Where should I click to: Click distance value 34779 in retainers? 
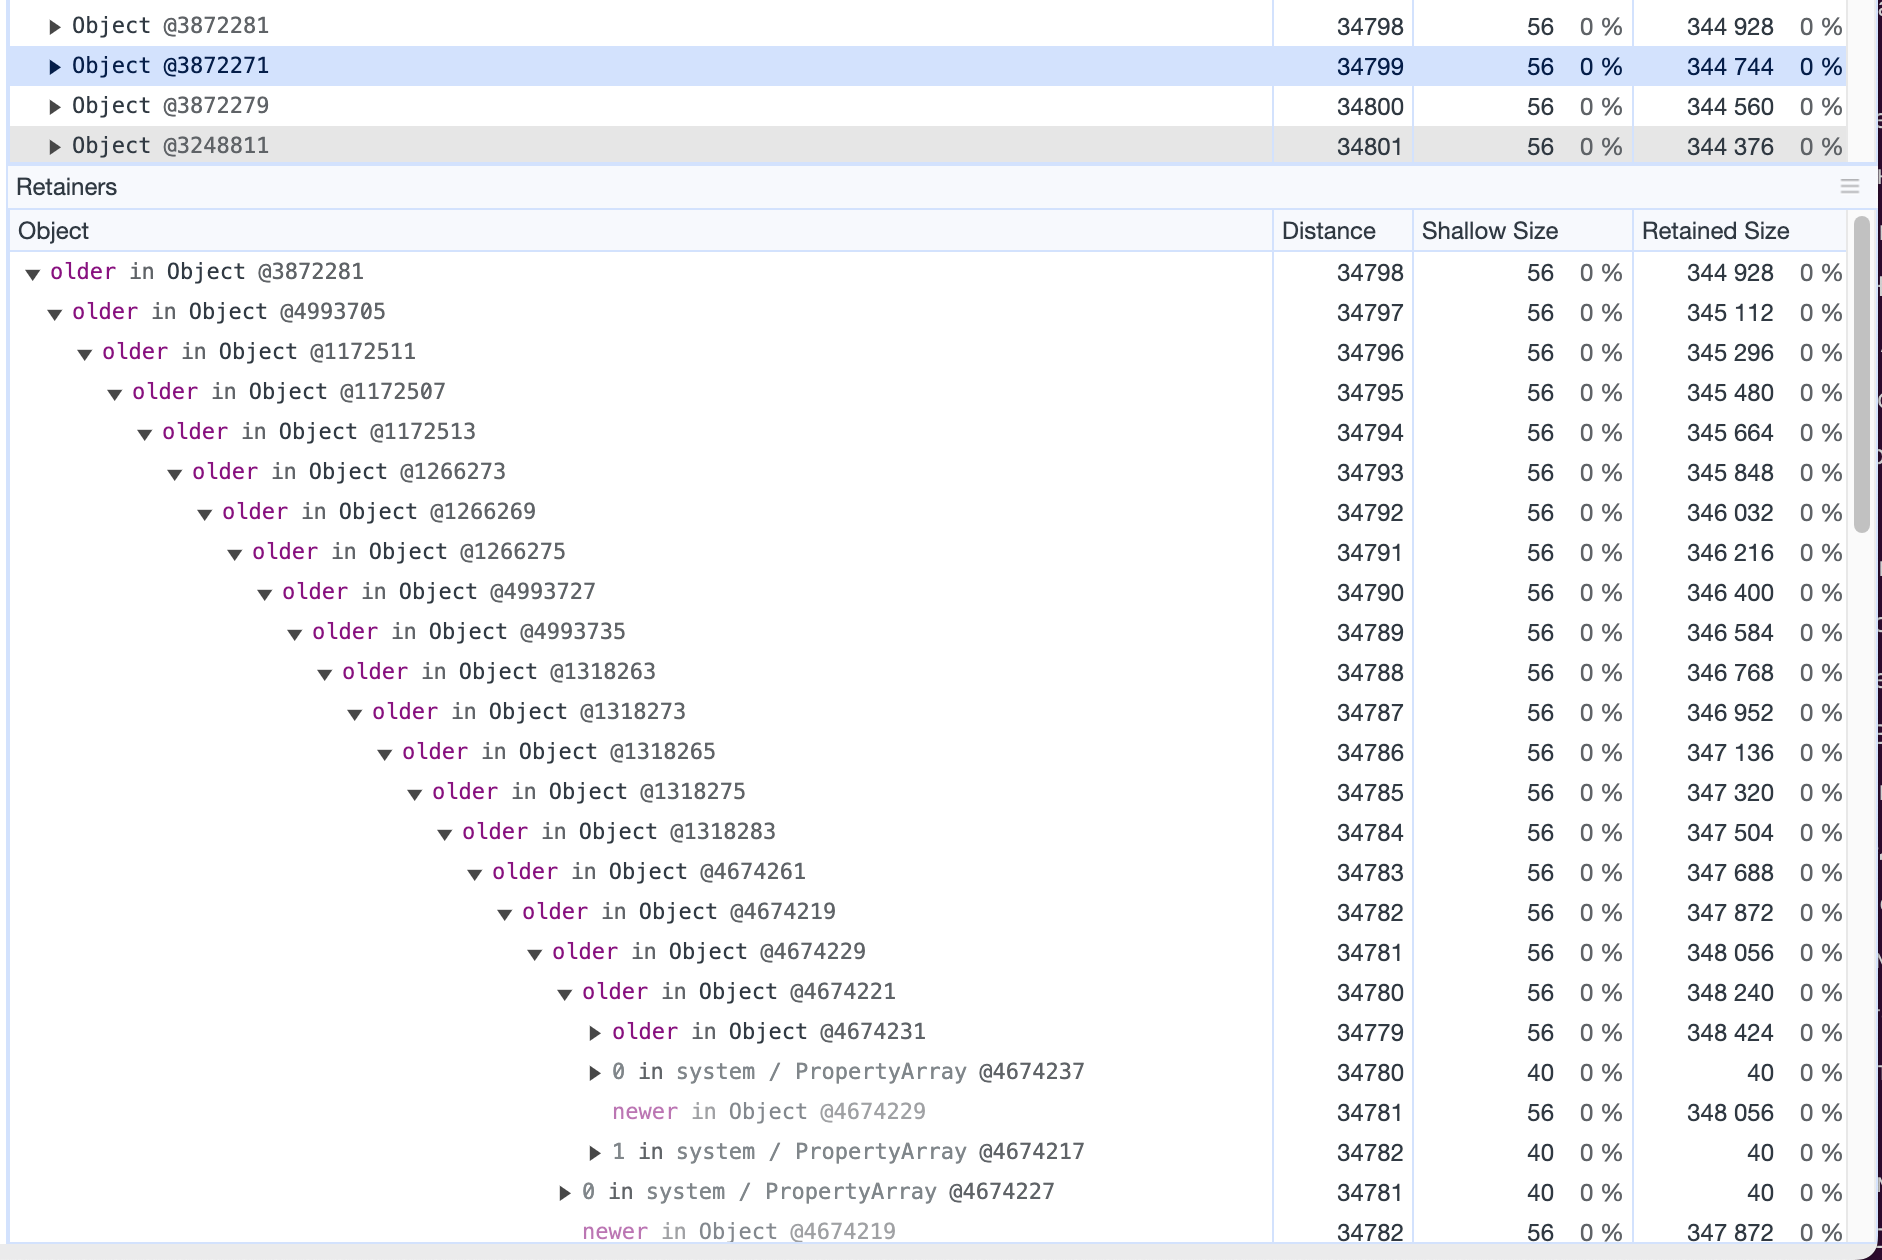tap(1370, 1033)
